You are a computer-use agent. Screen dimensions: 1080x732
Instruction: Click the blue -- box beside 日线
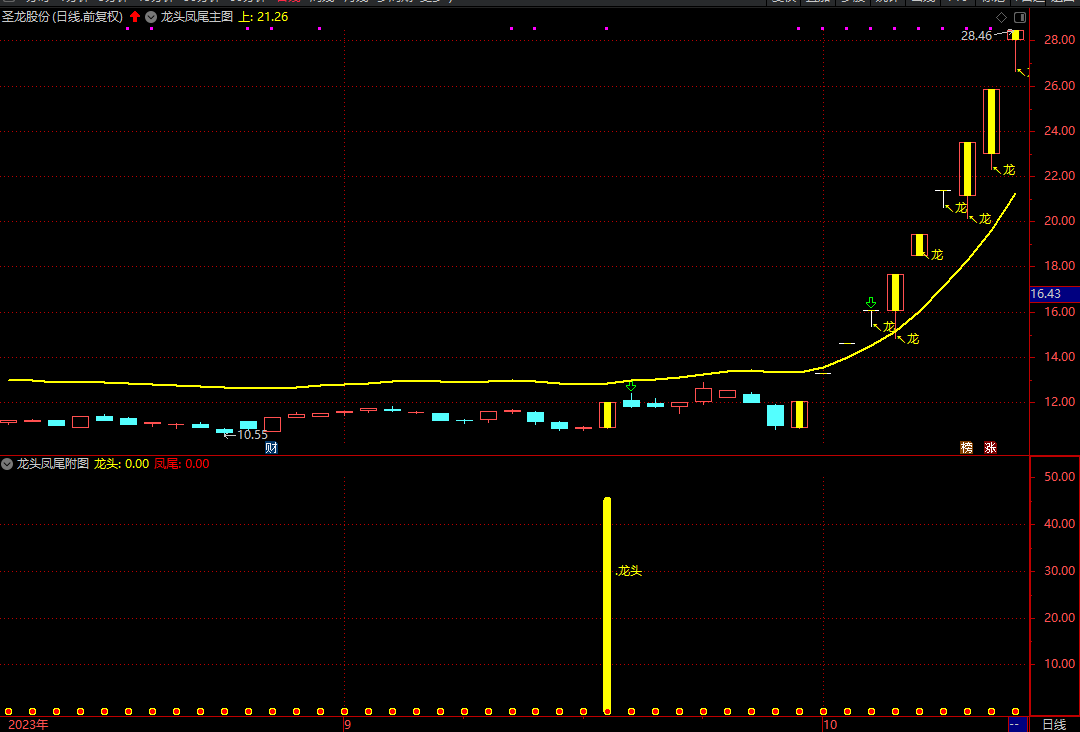pos(1016,724)
